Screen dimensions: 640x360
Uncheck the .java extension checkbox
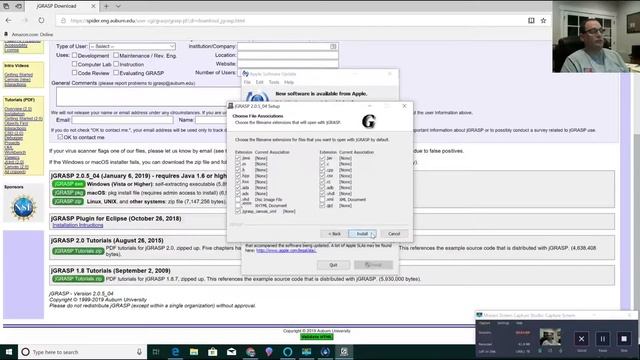tap(238, 158)
